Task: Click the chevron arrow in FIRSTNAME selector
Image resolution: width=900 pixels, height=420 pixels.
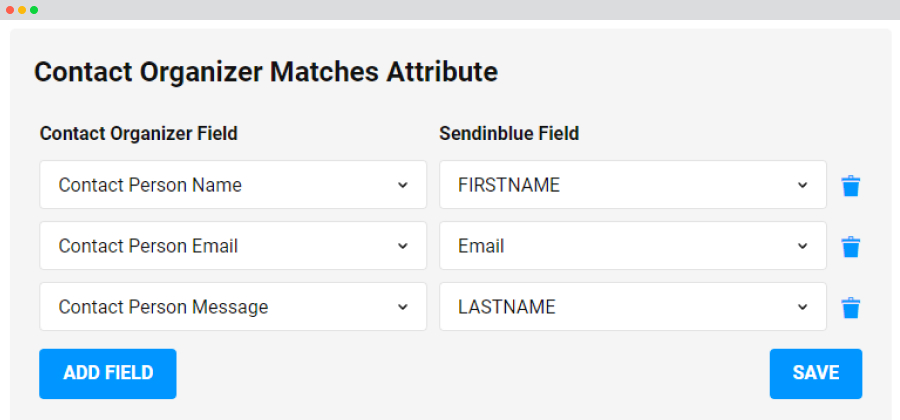Action: tap(802, 185)
